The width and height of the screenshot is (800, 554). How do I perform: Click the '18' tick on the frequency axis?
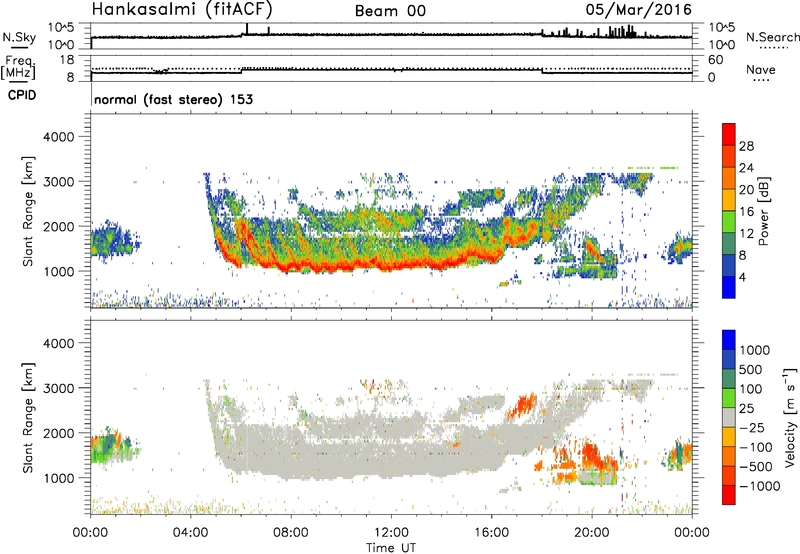point(67,60)
